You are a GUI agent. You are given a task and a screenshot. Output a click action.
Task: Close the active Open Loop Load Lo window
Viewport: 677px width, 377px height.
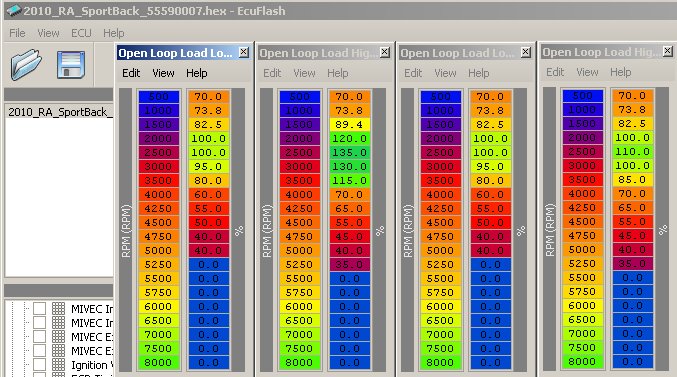tap(244, 52)
